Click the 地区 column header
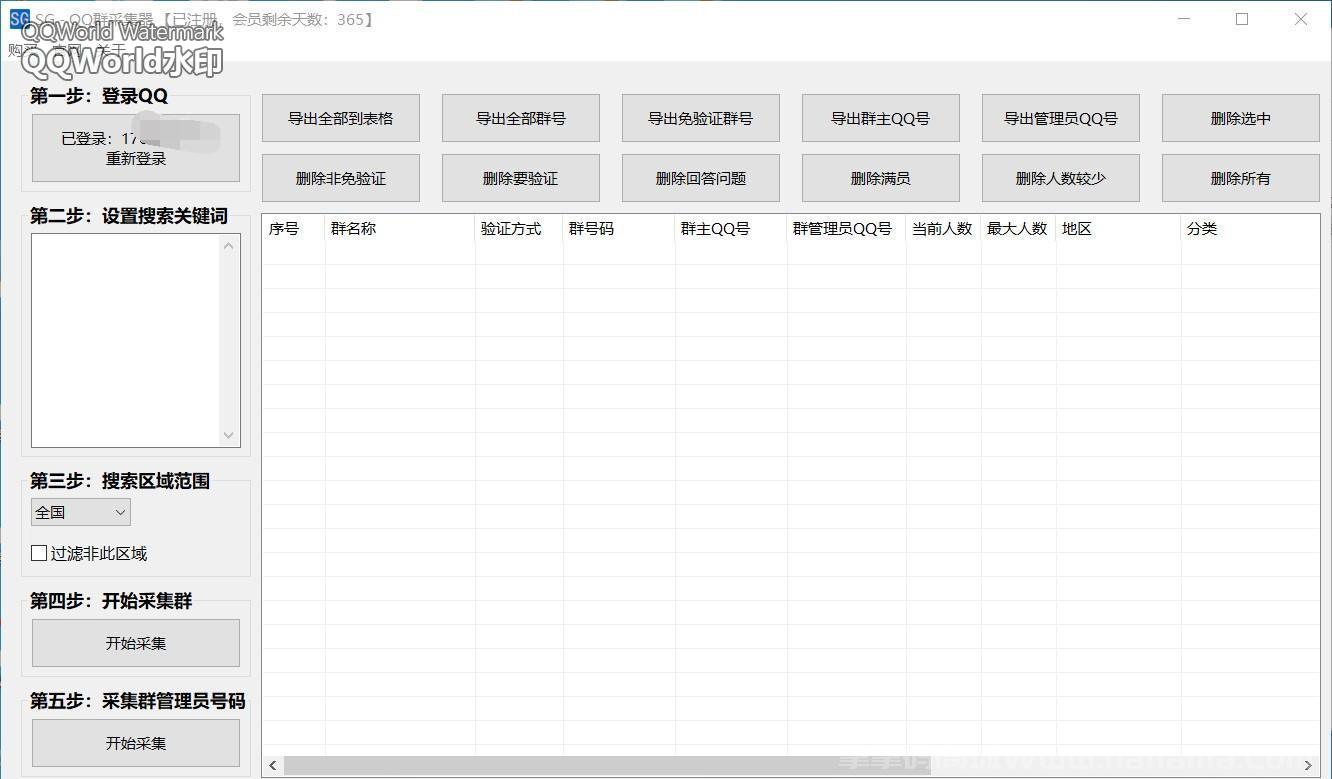The image size is (1332, 779). click(x=1119, y=229)
